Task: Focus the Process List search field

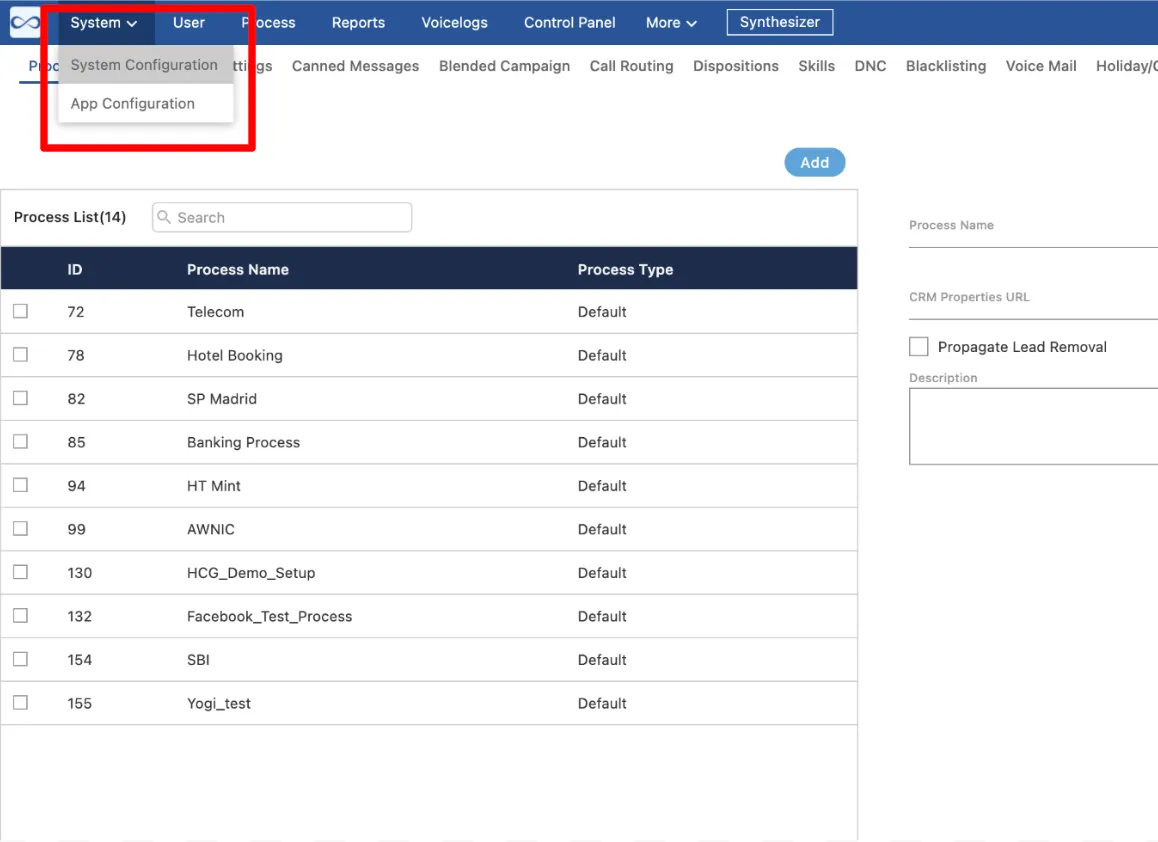Action: coord(282,217)
